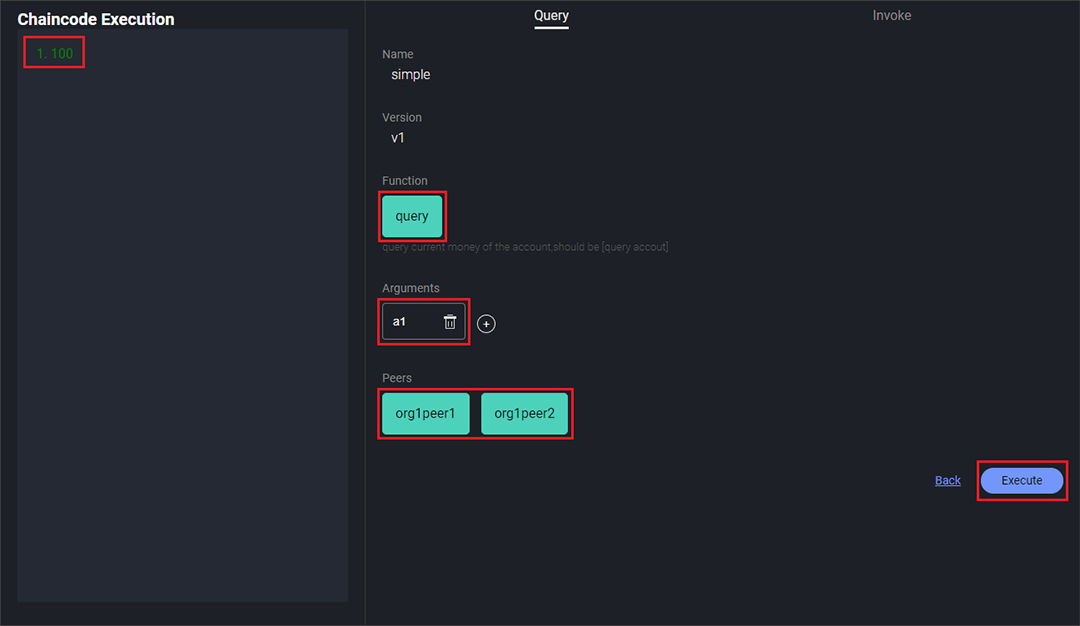Click the 'Chaincode Execution' heading
1080x626 pixels.
point(96,19)
